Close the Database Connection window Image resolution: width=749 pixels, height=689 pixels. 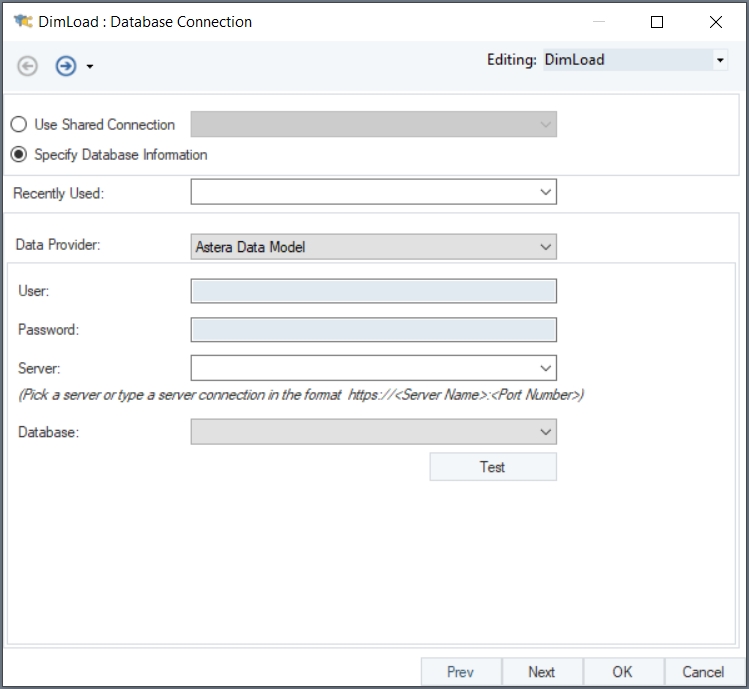(716, 22)
